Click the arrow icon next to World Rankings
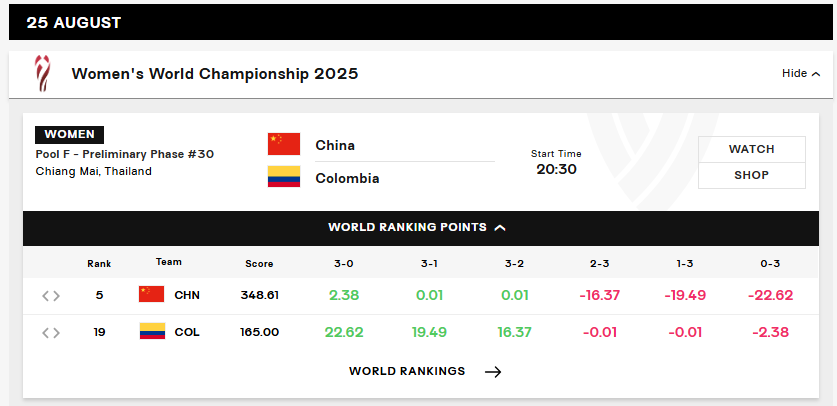 [492, 371]
